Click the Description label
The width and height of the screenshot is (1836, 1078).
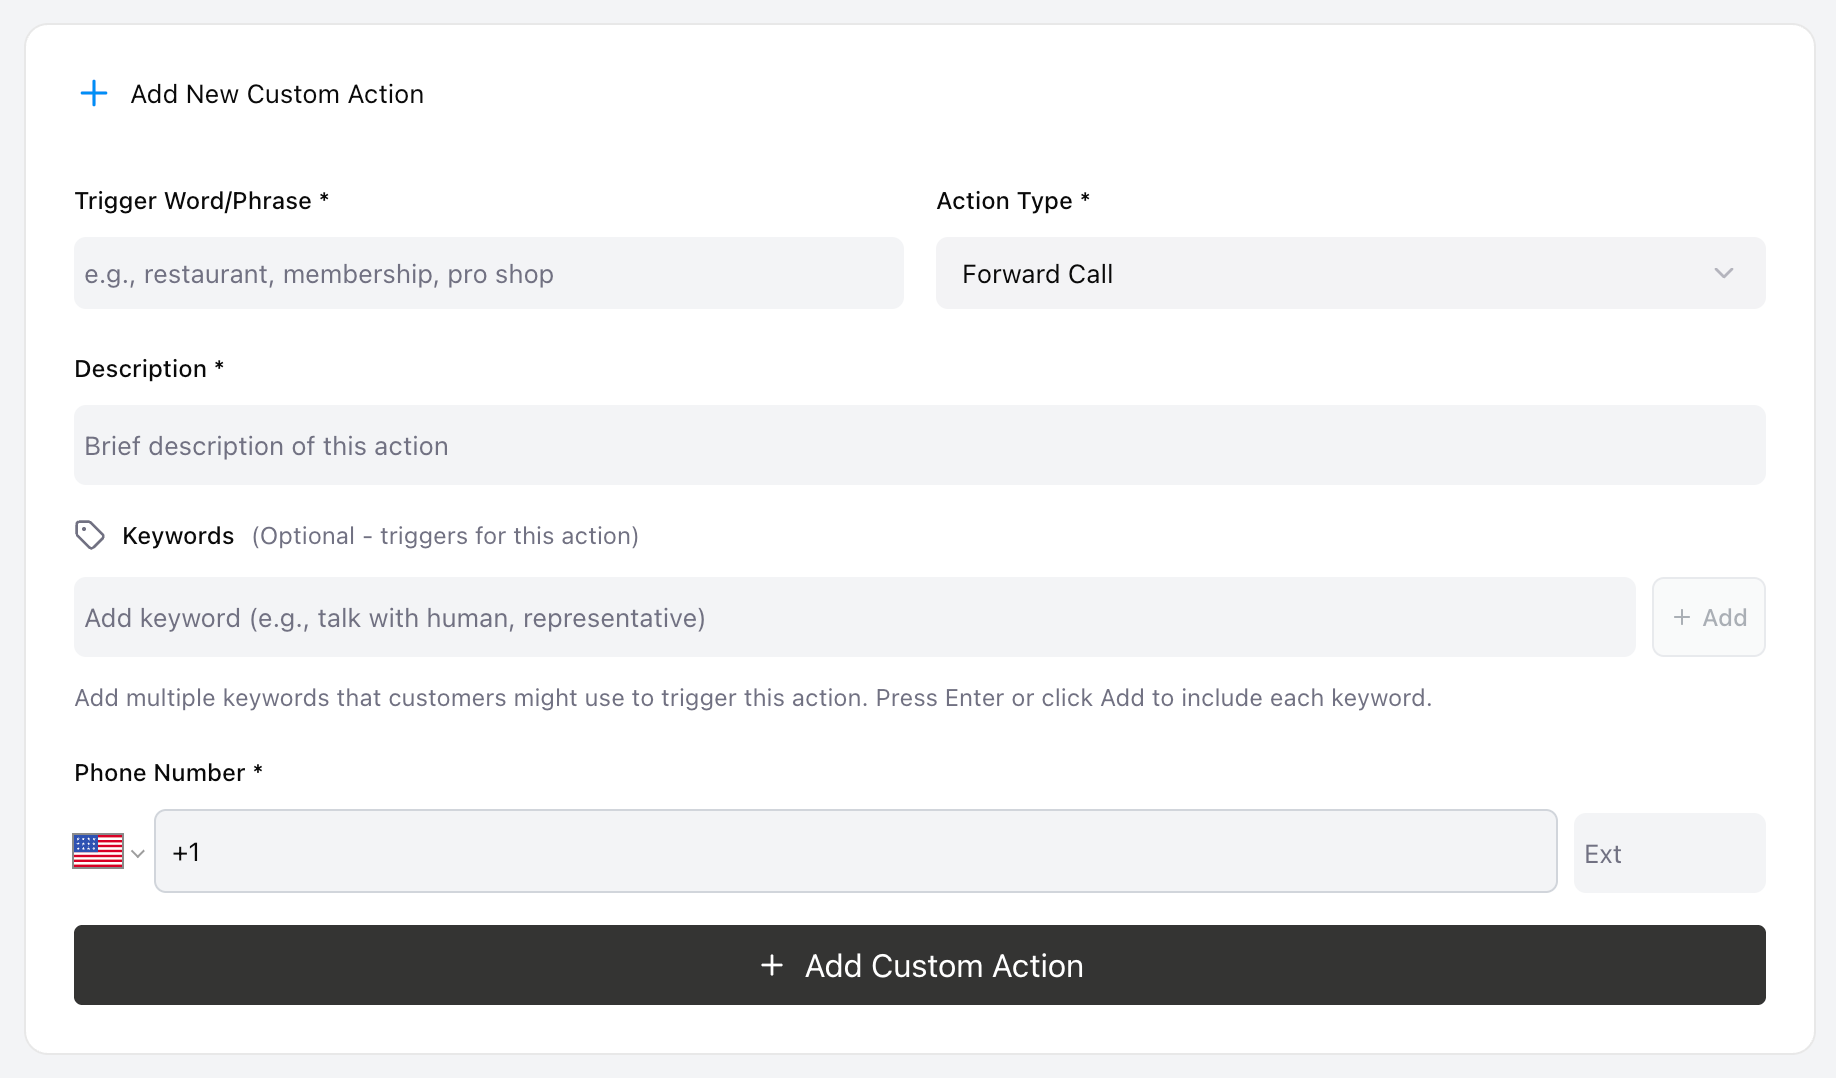coord(149,369)
